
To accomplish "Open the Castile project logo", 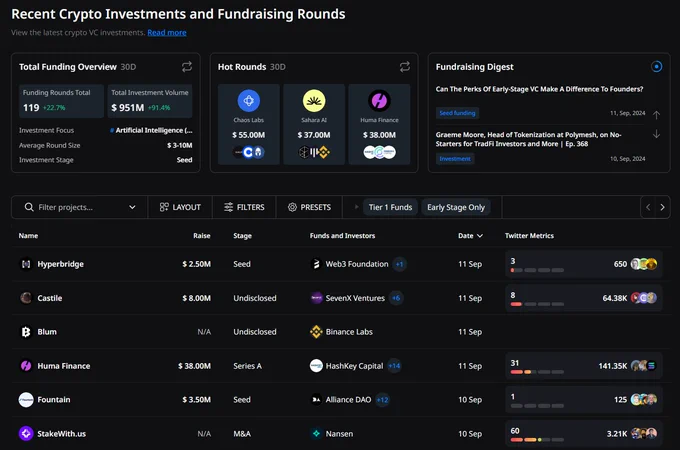I will pyautogui.click(x=26, y=298).
